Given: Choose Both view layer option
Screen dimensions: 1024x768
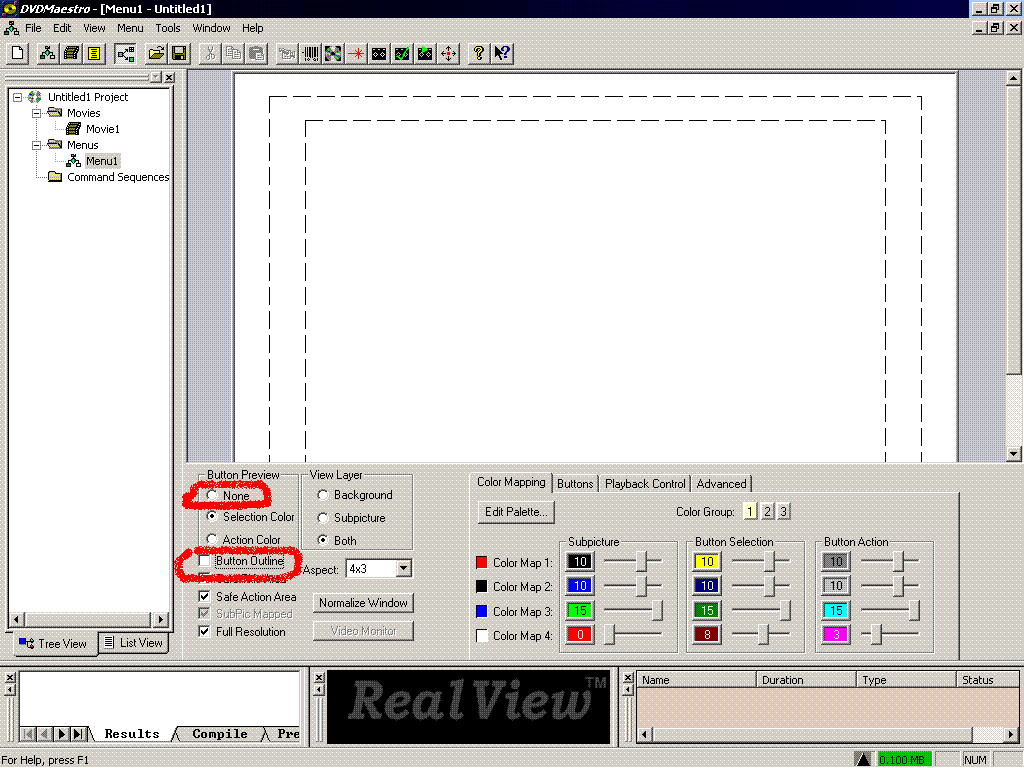Looking at the screenshot, I should (x=323, y=540).
